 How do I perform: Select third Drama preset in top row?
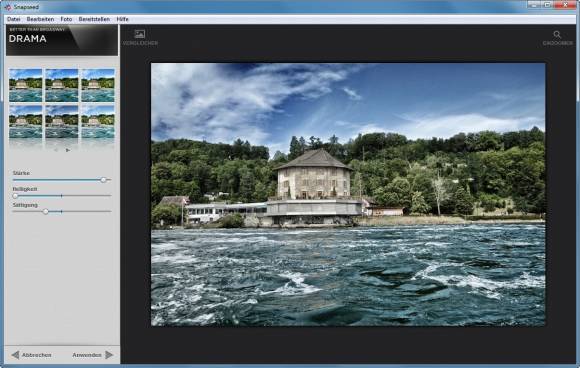[98, 85]
